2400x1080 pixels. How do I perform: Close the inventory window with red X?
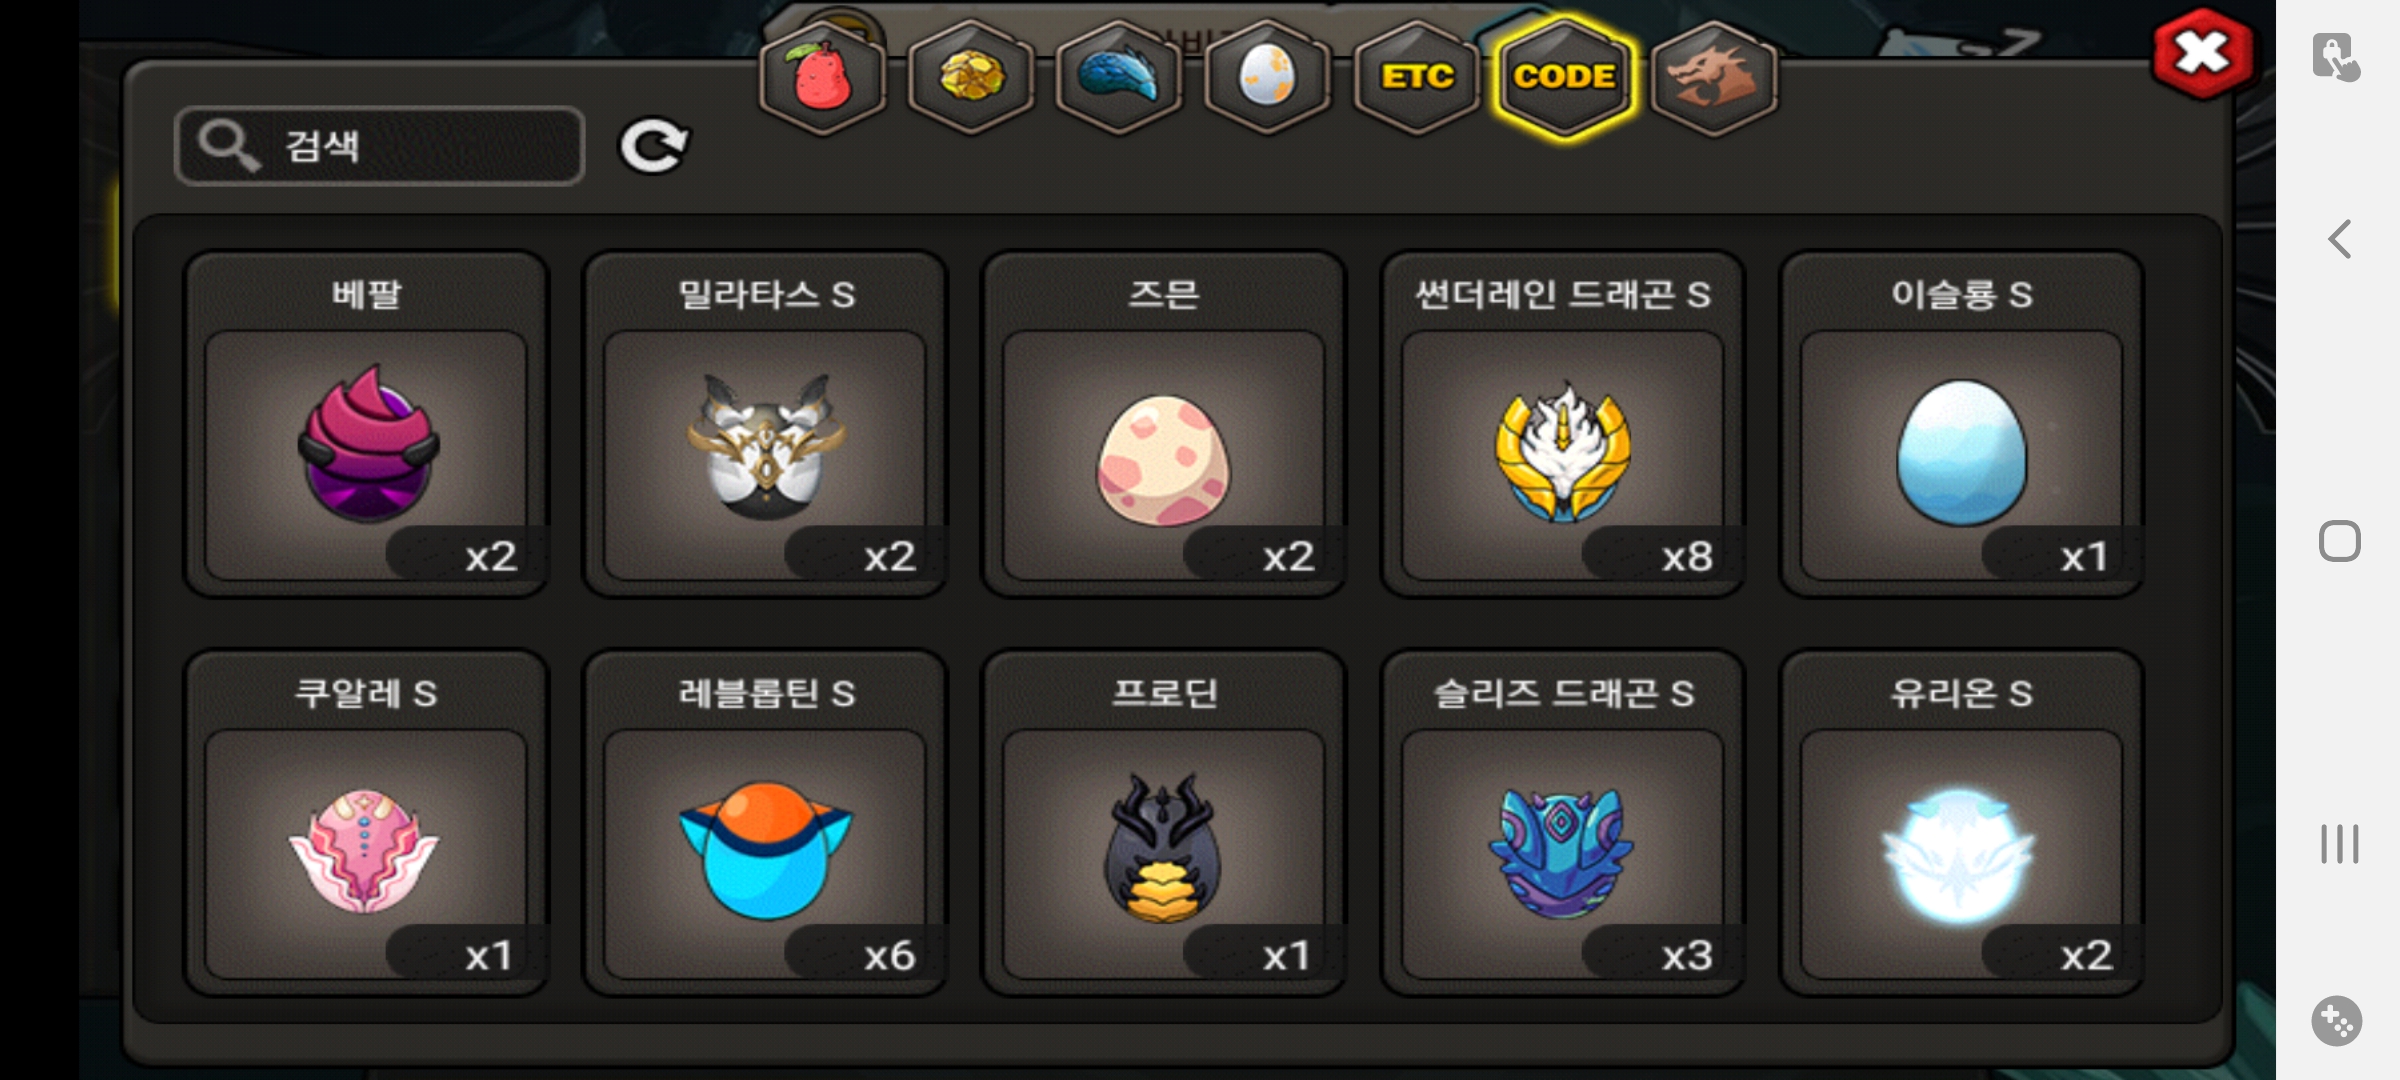(2202, 53)
